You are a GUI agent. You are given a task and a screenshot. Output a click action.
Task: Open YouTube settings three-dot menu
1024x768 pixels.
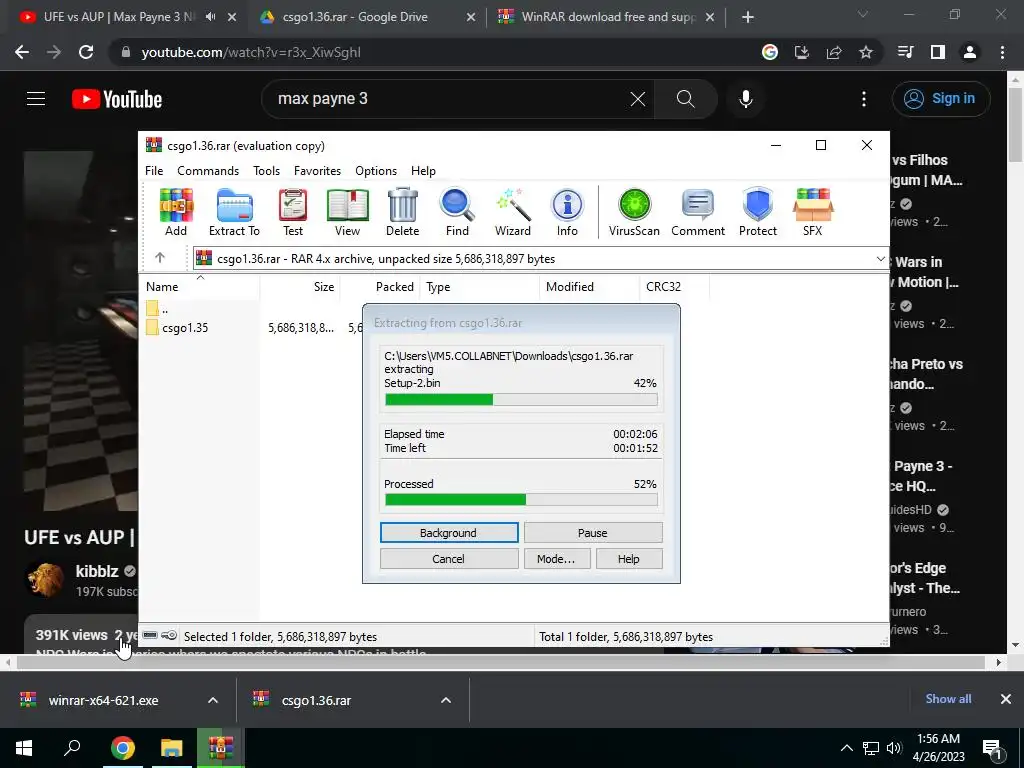(x=864, y=99)
